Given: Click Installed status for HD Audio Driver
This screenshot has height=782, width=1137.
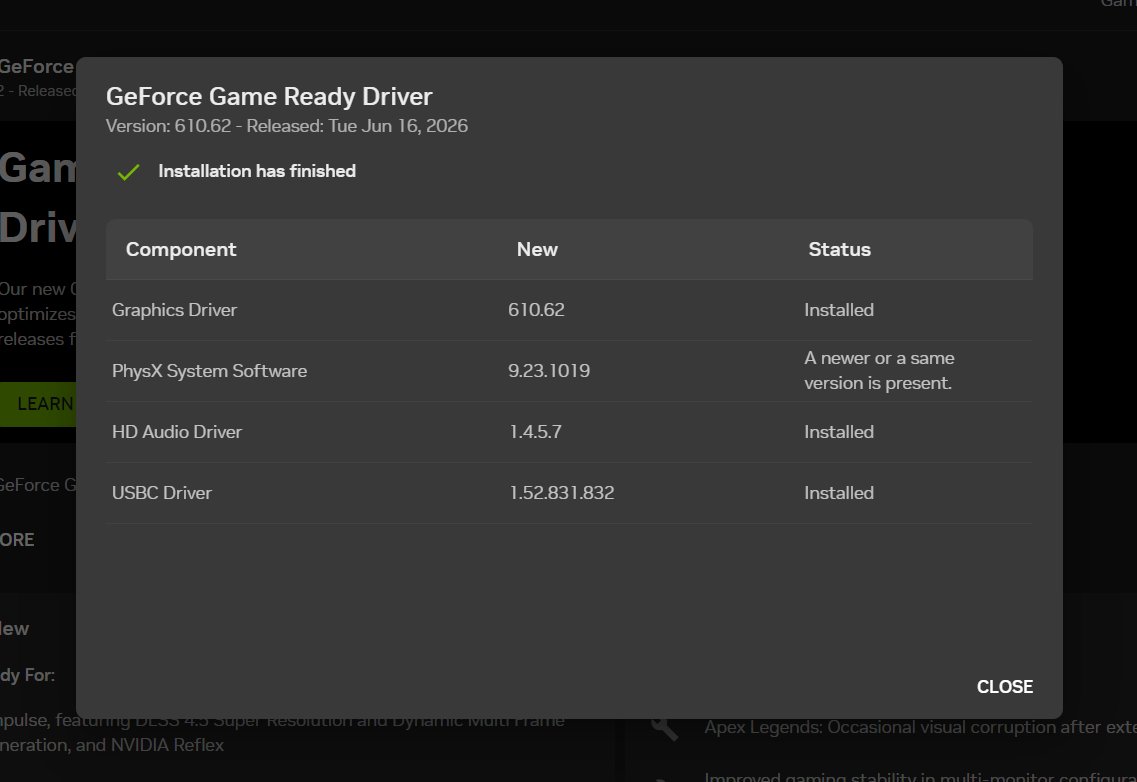Looking at the screenshot, I should pyautogui.click(x=839, y=432).
